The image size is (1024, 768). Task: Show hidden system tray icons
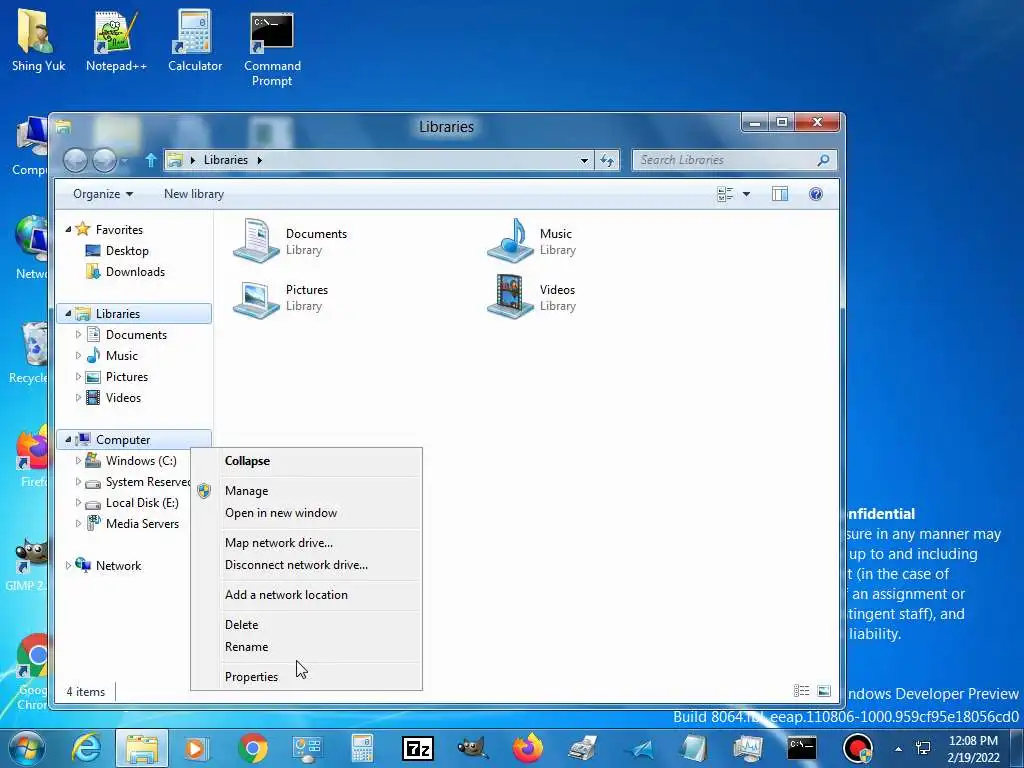[899, 749]
